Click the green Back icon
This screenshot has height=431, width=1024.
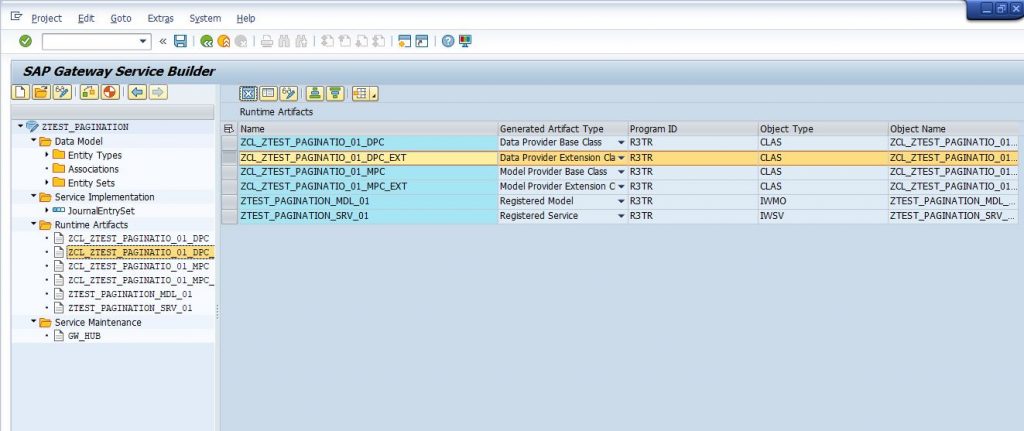[x=206, y=41]
